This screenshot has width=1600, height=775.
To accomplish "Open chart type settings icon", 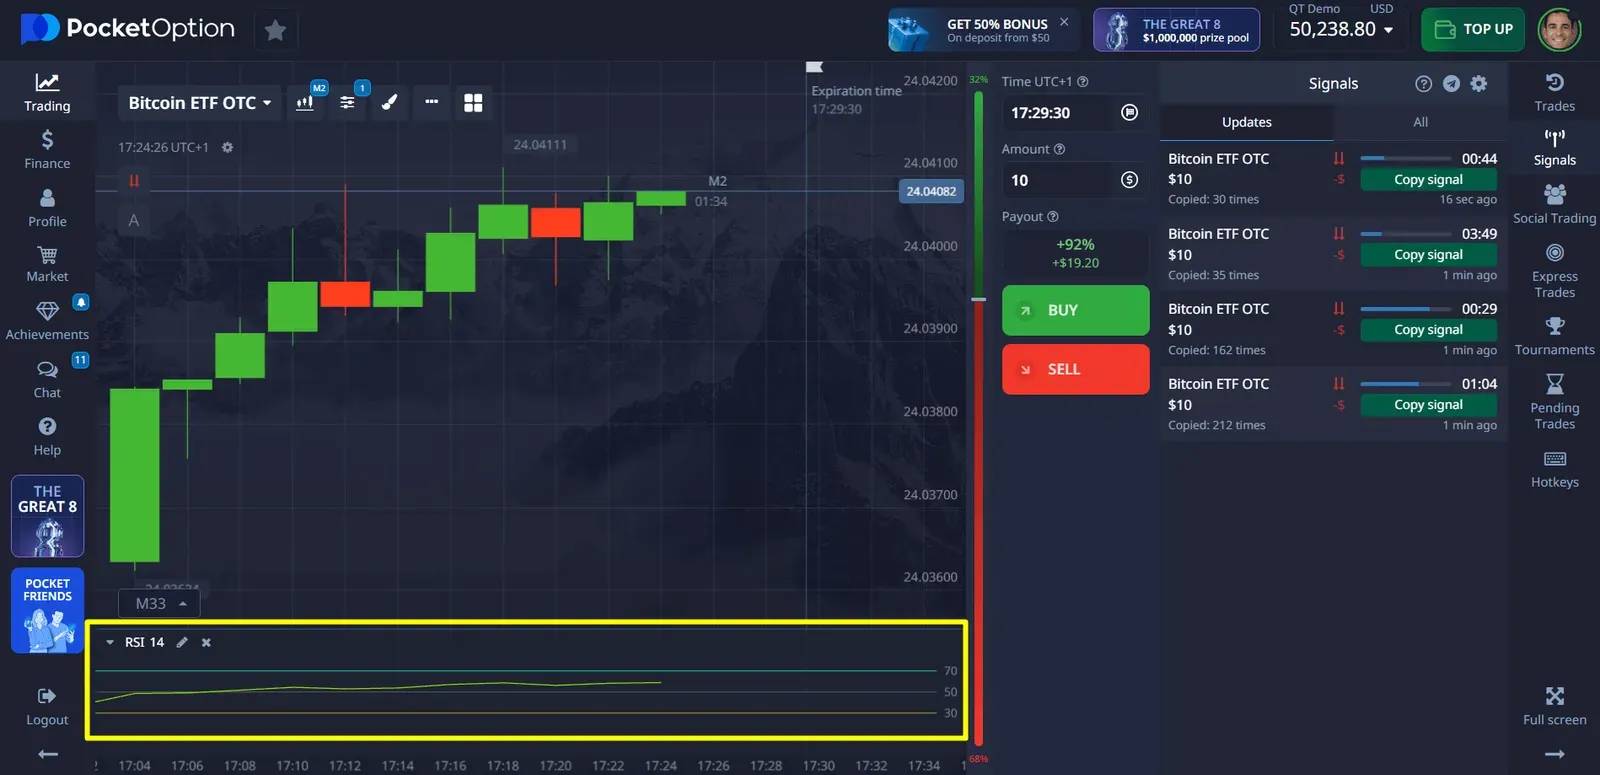I will 305,103.
